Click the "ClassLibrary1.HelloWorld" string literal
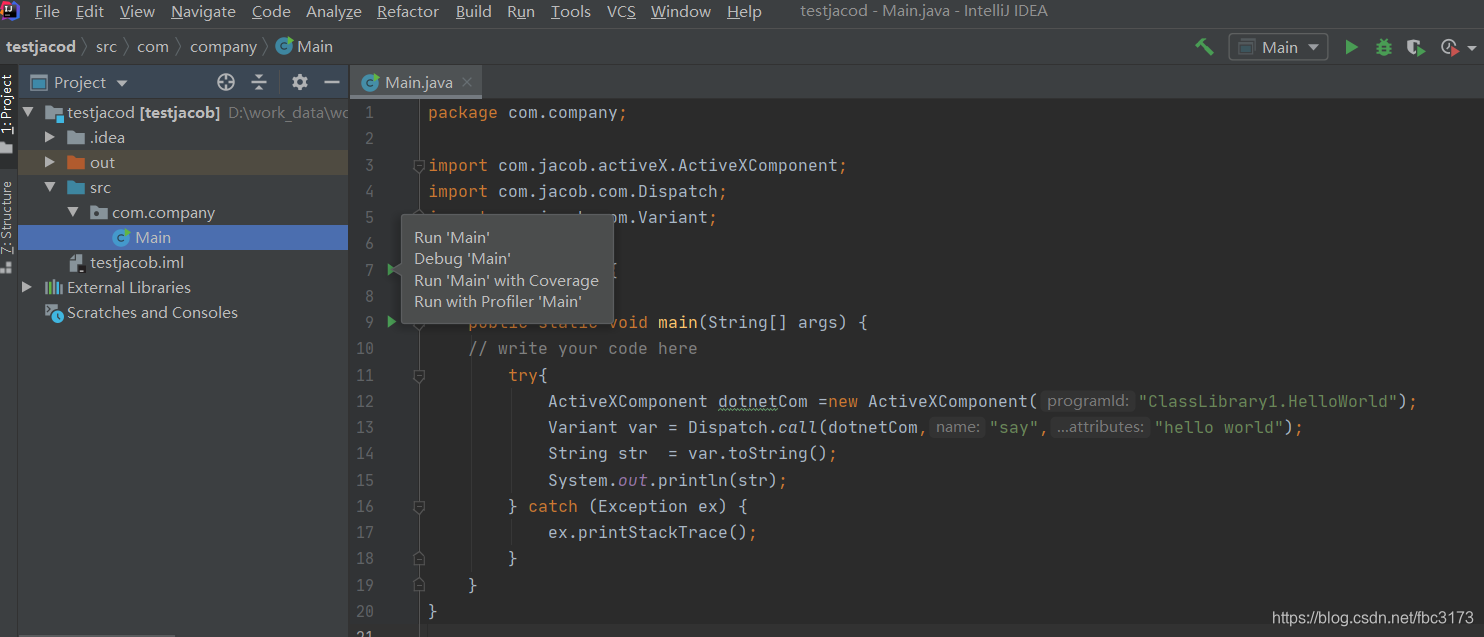Image resolution: width=1484 pixels, height=637 pixels. [1268, 401]
